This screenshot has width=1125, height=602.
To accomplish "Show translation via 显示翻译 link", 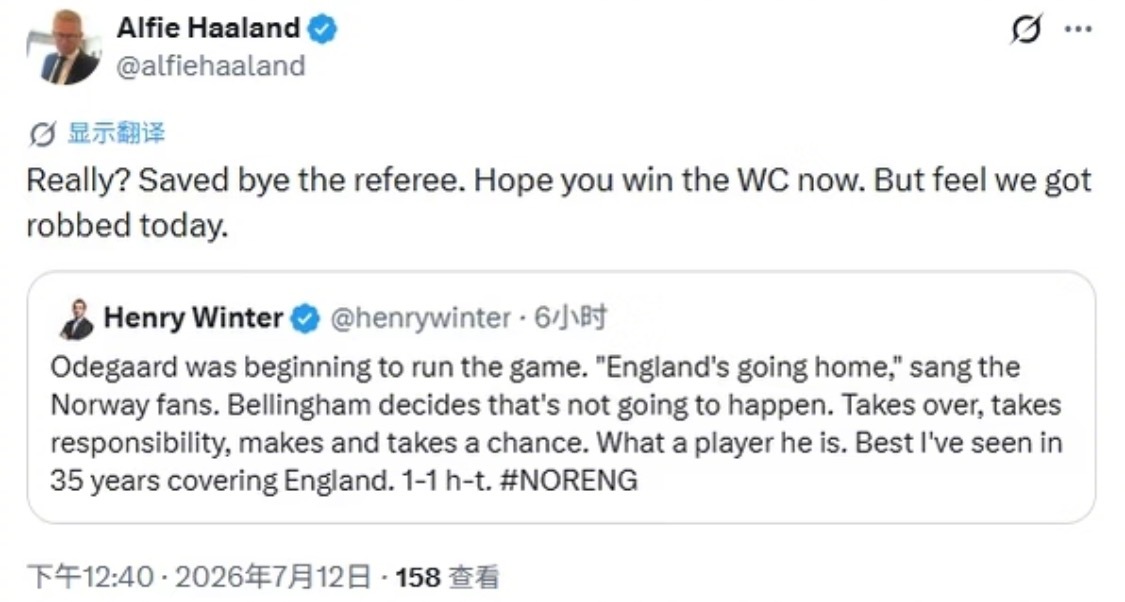I will [116, 133].
